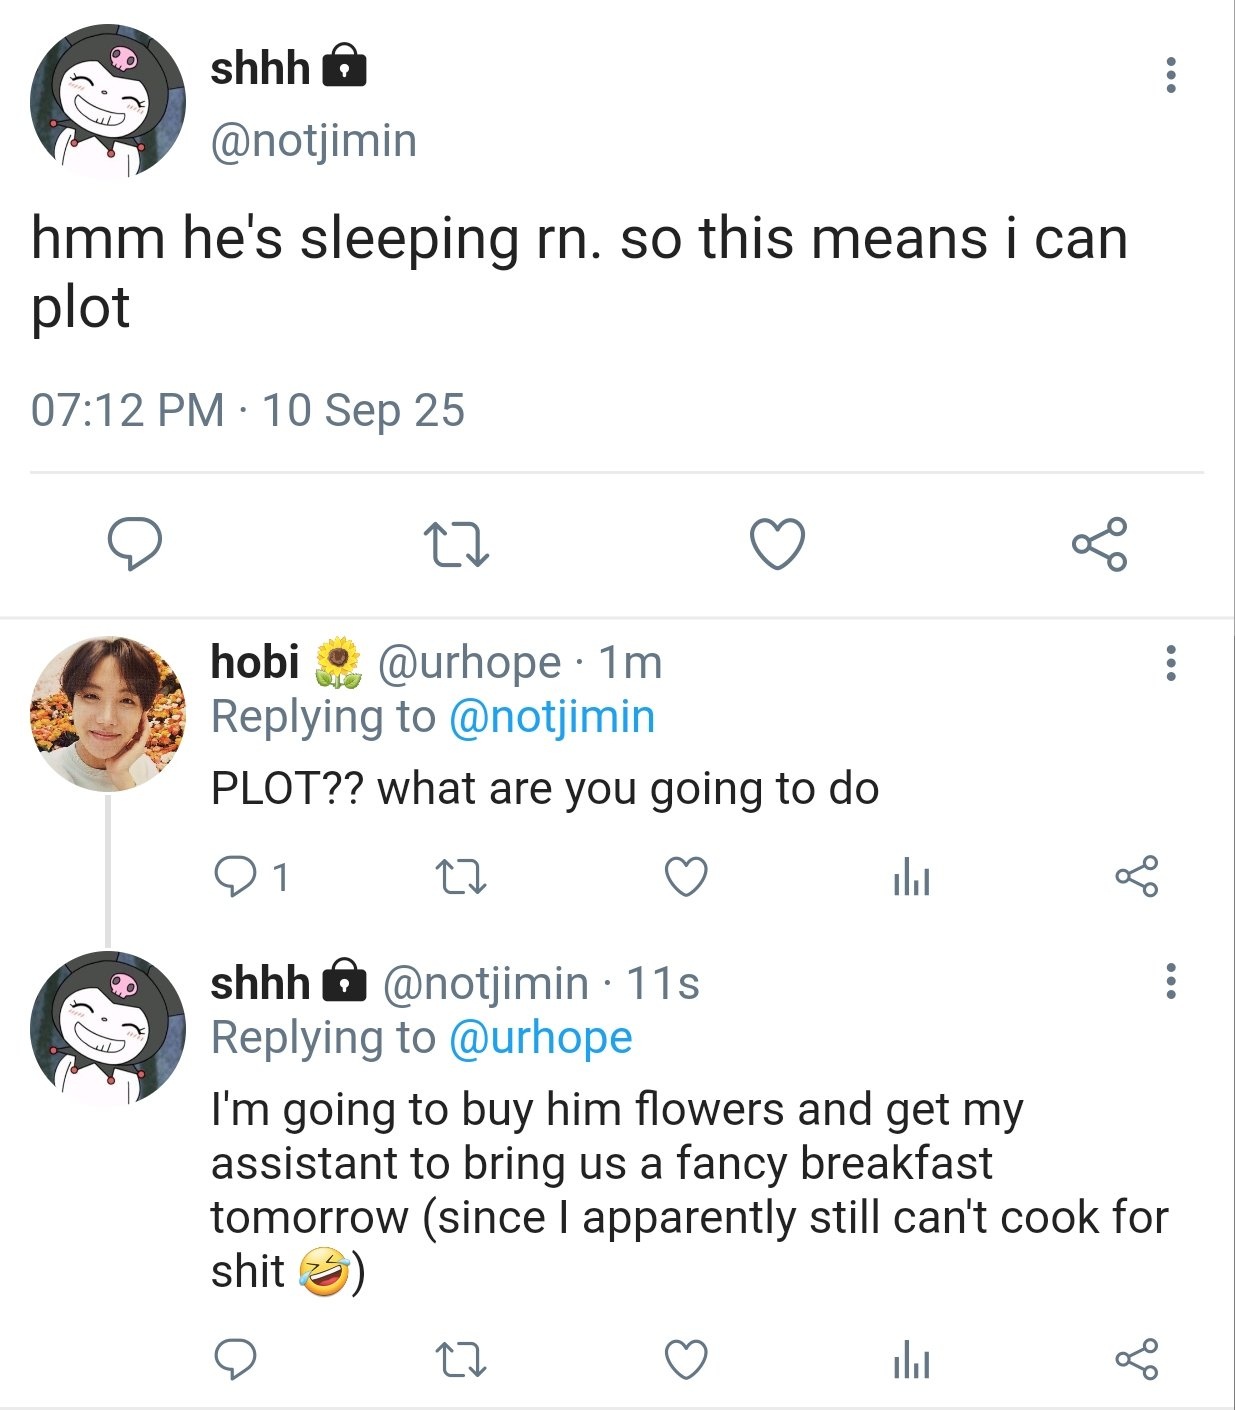Share the flowers and breakfast reply
The image size is (1235, 1410).
[1136, 1360]
